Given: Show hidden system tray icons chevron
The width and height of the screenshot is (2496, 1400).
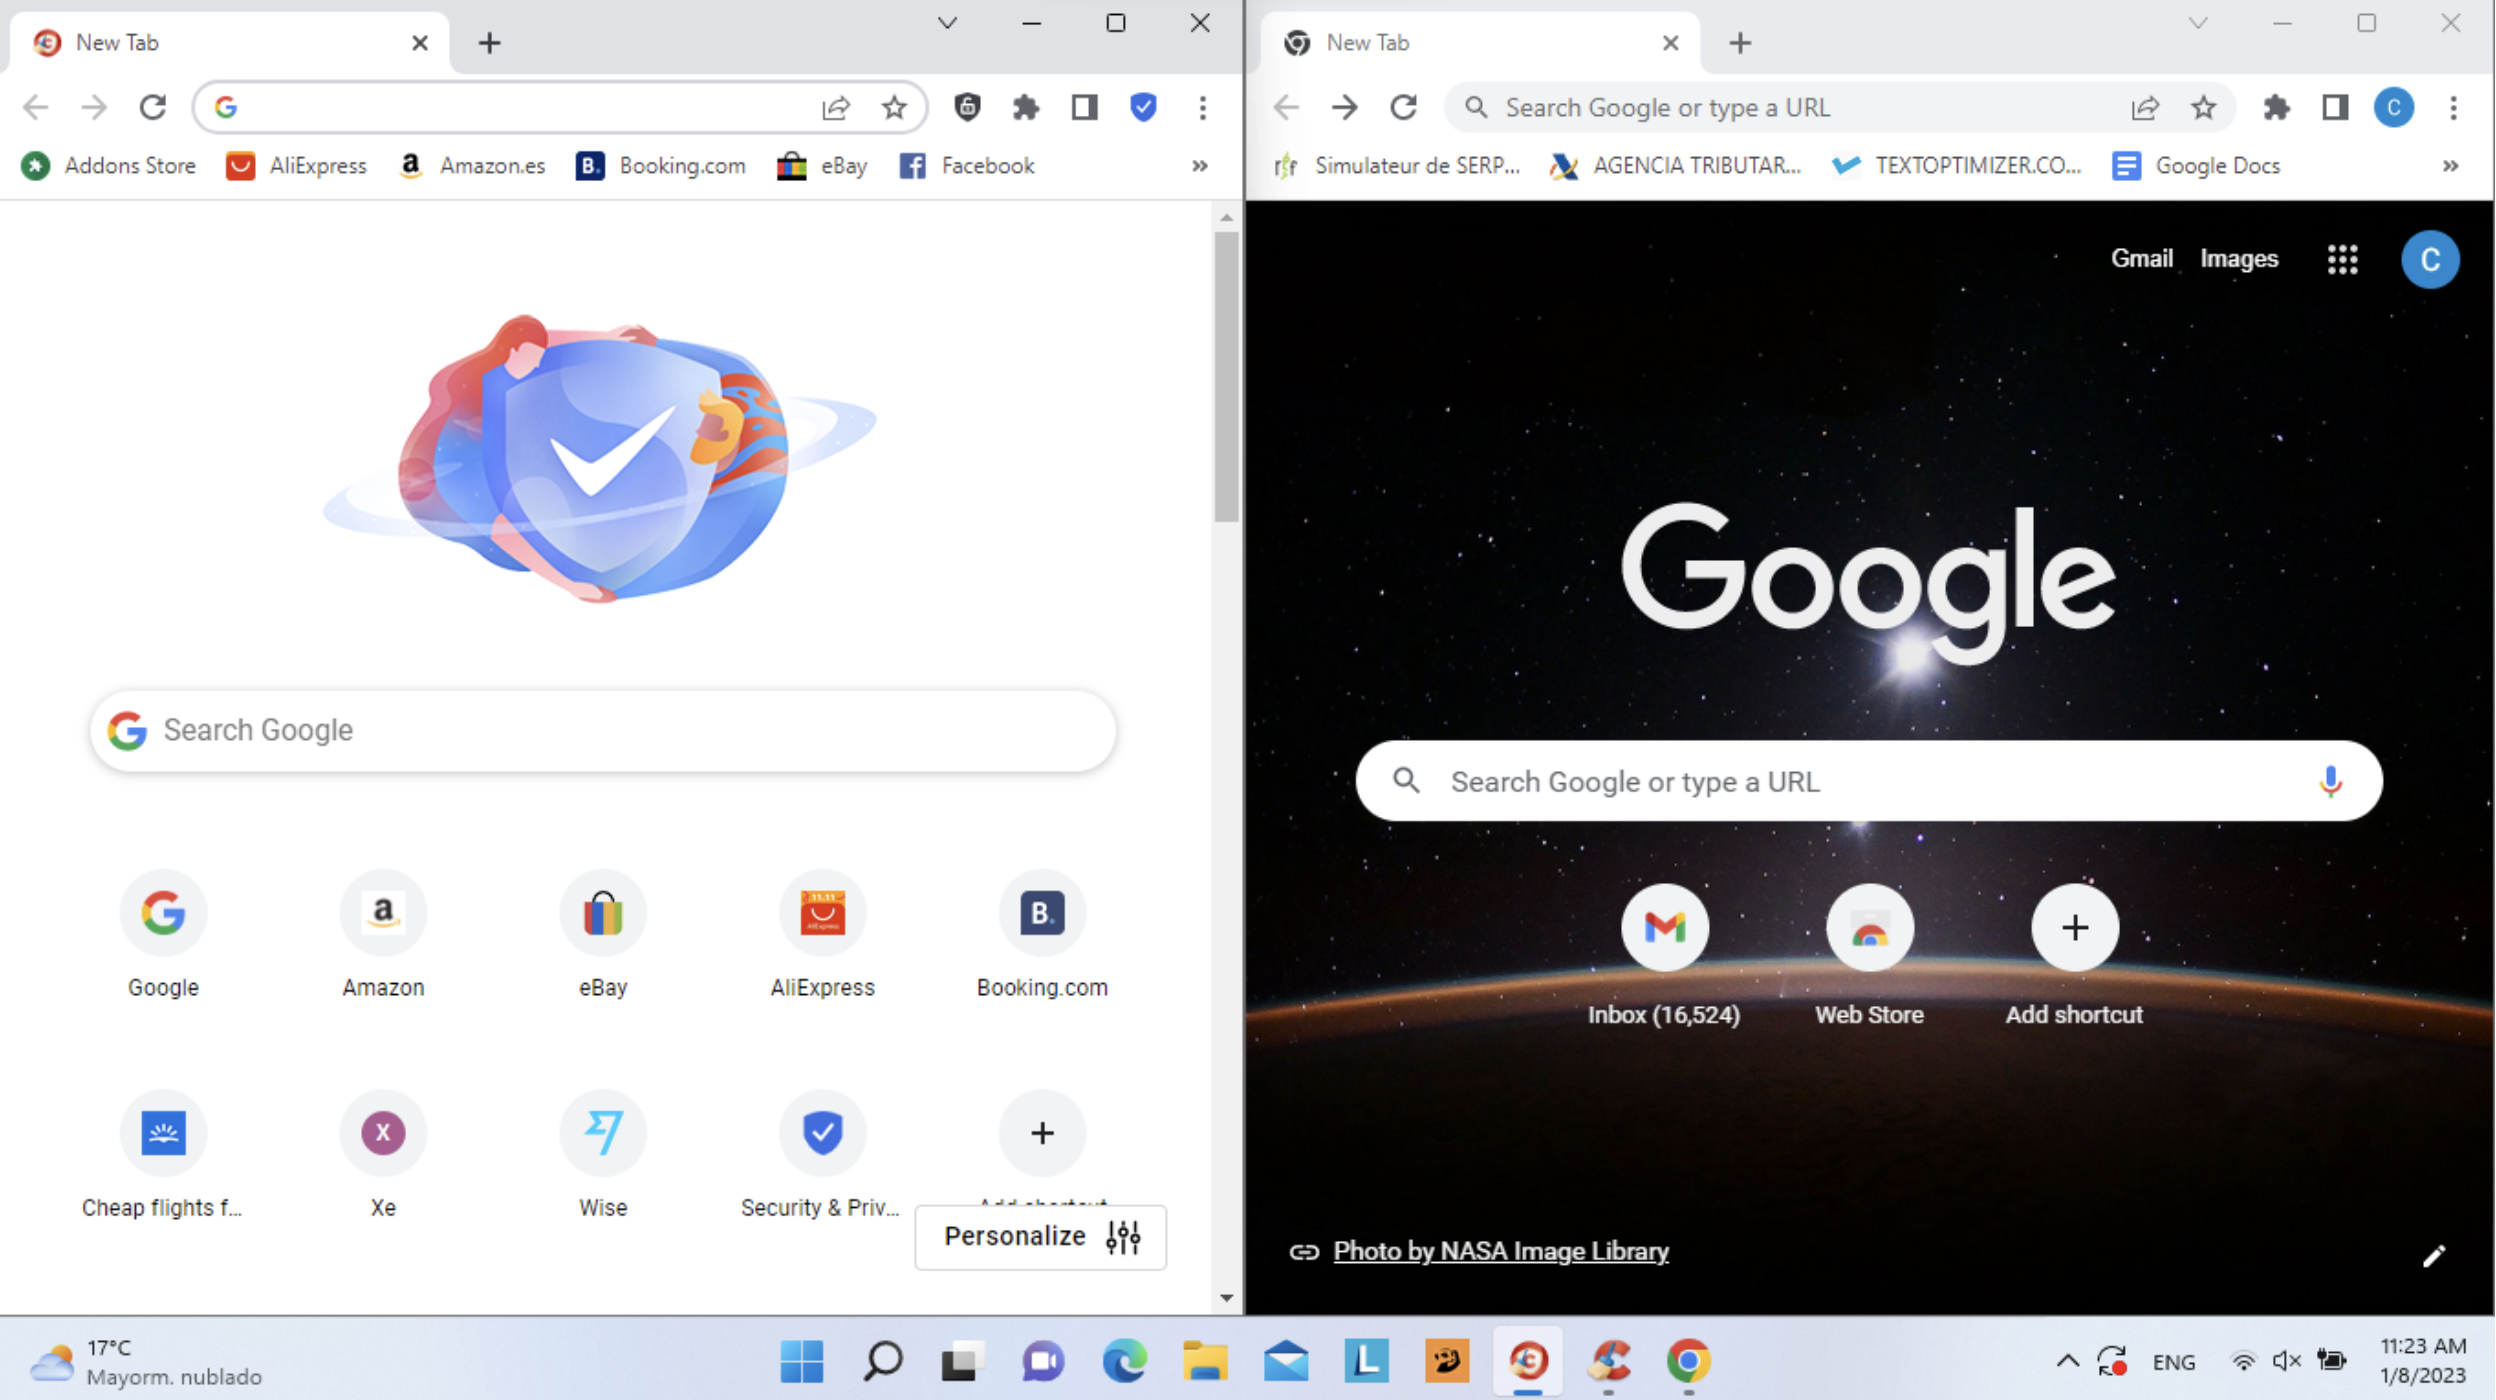Looking at the screenshot, I should click(x=2067, y=1361).
